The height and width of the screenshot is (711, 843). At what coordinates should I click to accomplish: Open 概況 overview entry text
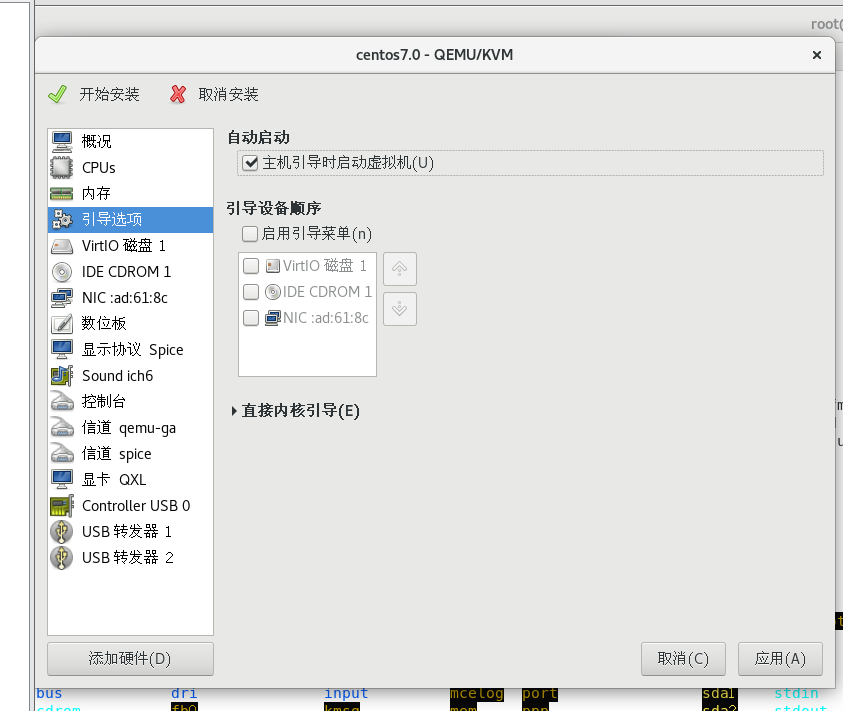tap(97, 141)
